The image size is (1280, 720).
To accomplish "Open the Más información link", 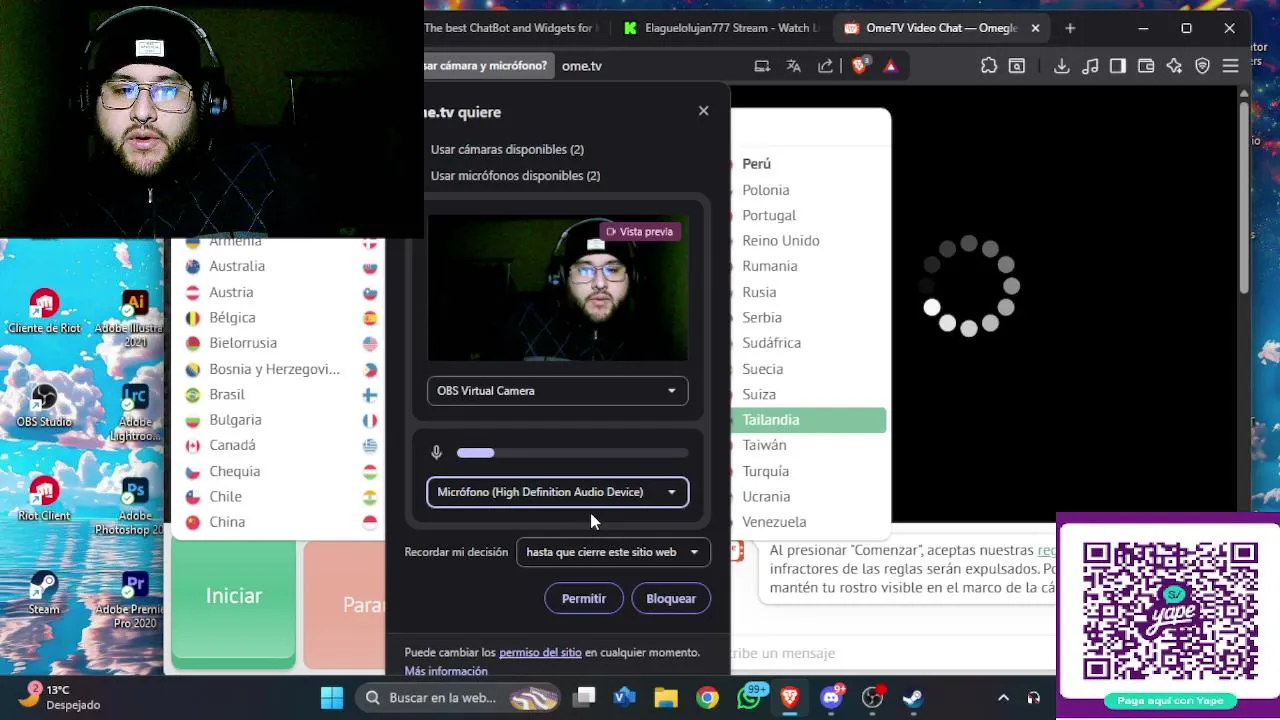I will pos(446,671).
